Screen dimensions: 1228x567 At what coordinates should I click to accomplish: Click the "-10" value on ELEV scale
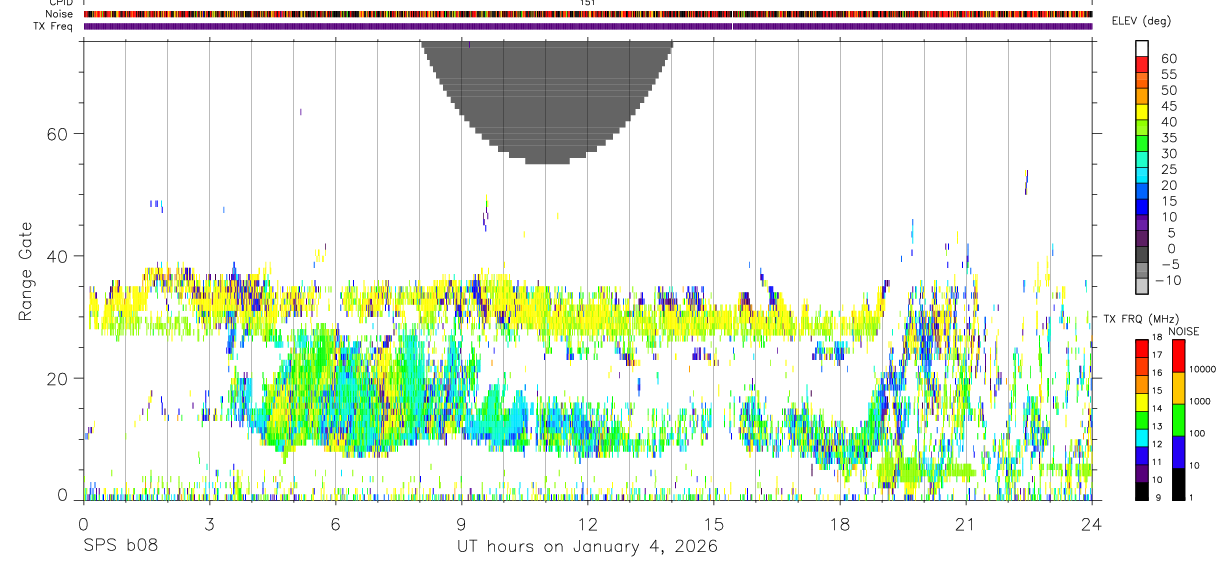1168,281
